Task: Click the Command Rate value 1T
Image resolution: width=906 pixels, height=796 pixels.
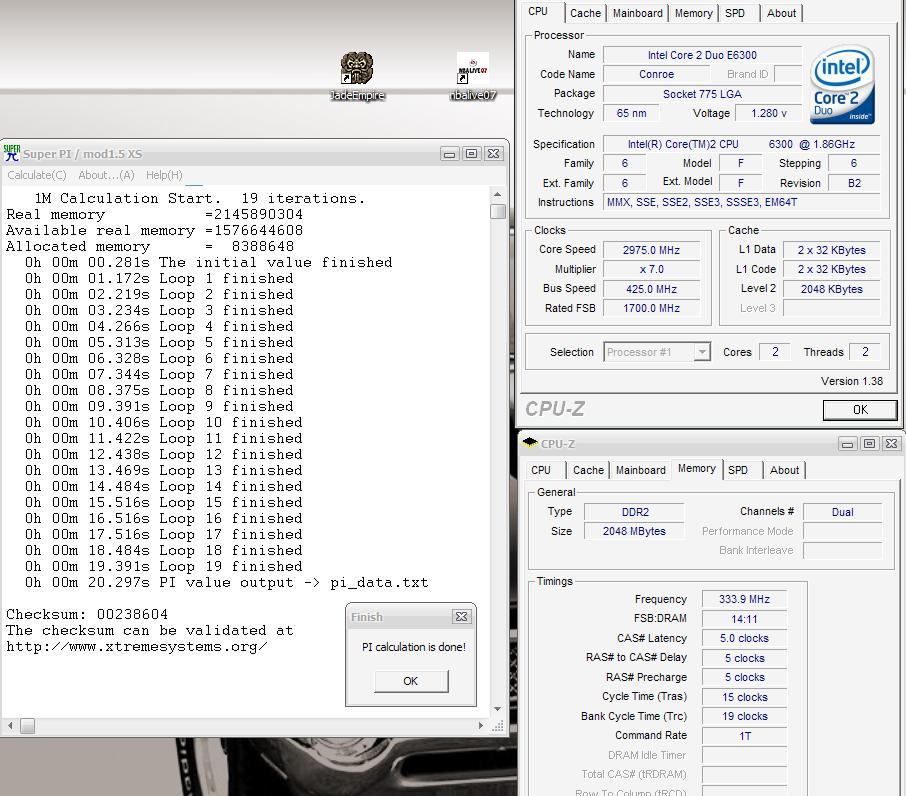Action: point(744,736)
